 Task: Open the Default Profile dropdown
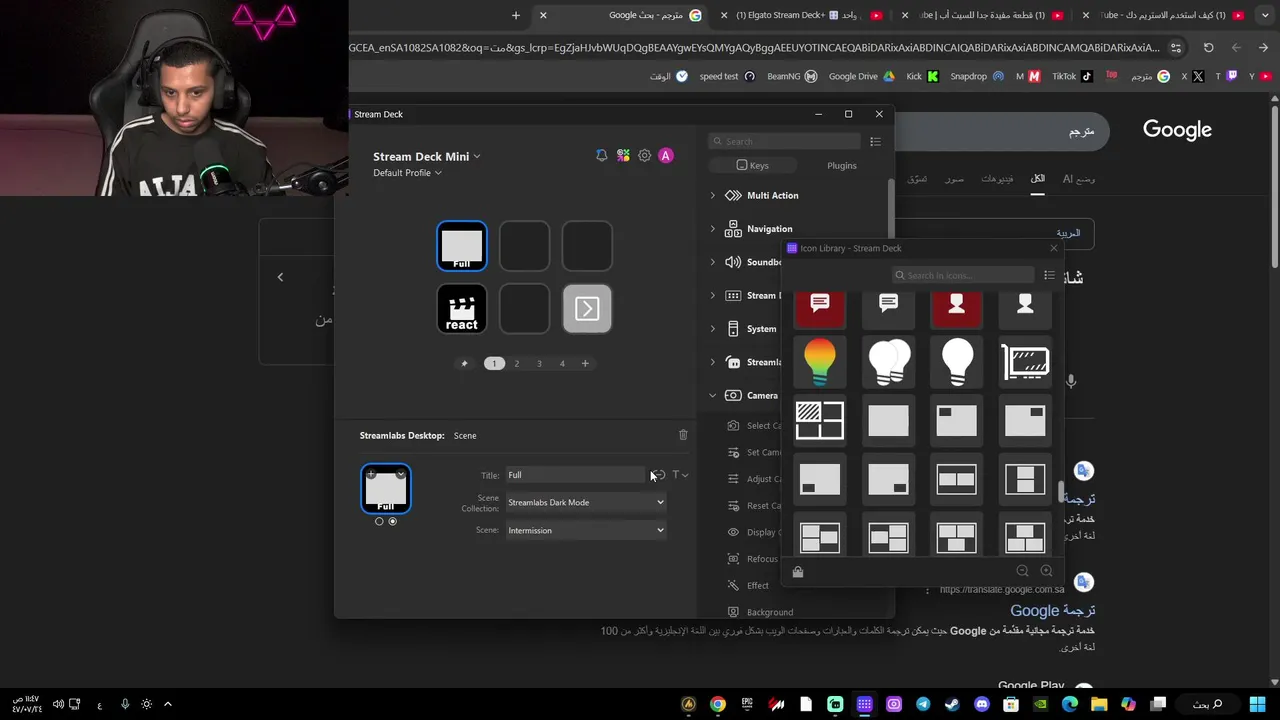click(x=407, y=173)
